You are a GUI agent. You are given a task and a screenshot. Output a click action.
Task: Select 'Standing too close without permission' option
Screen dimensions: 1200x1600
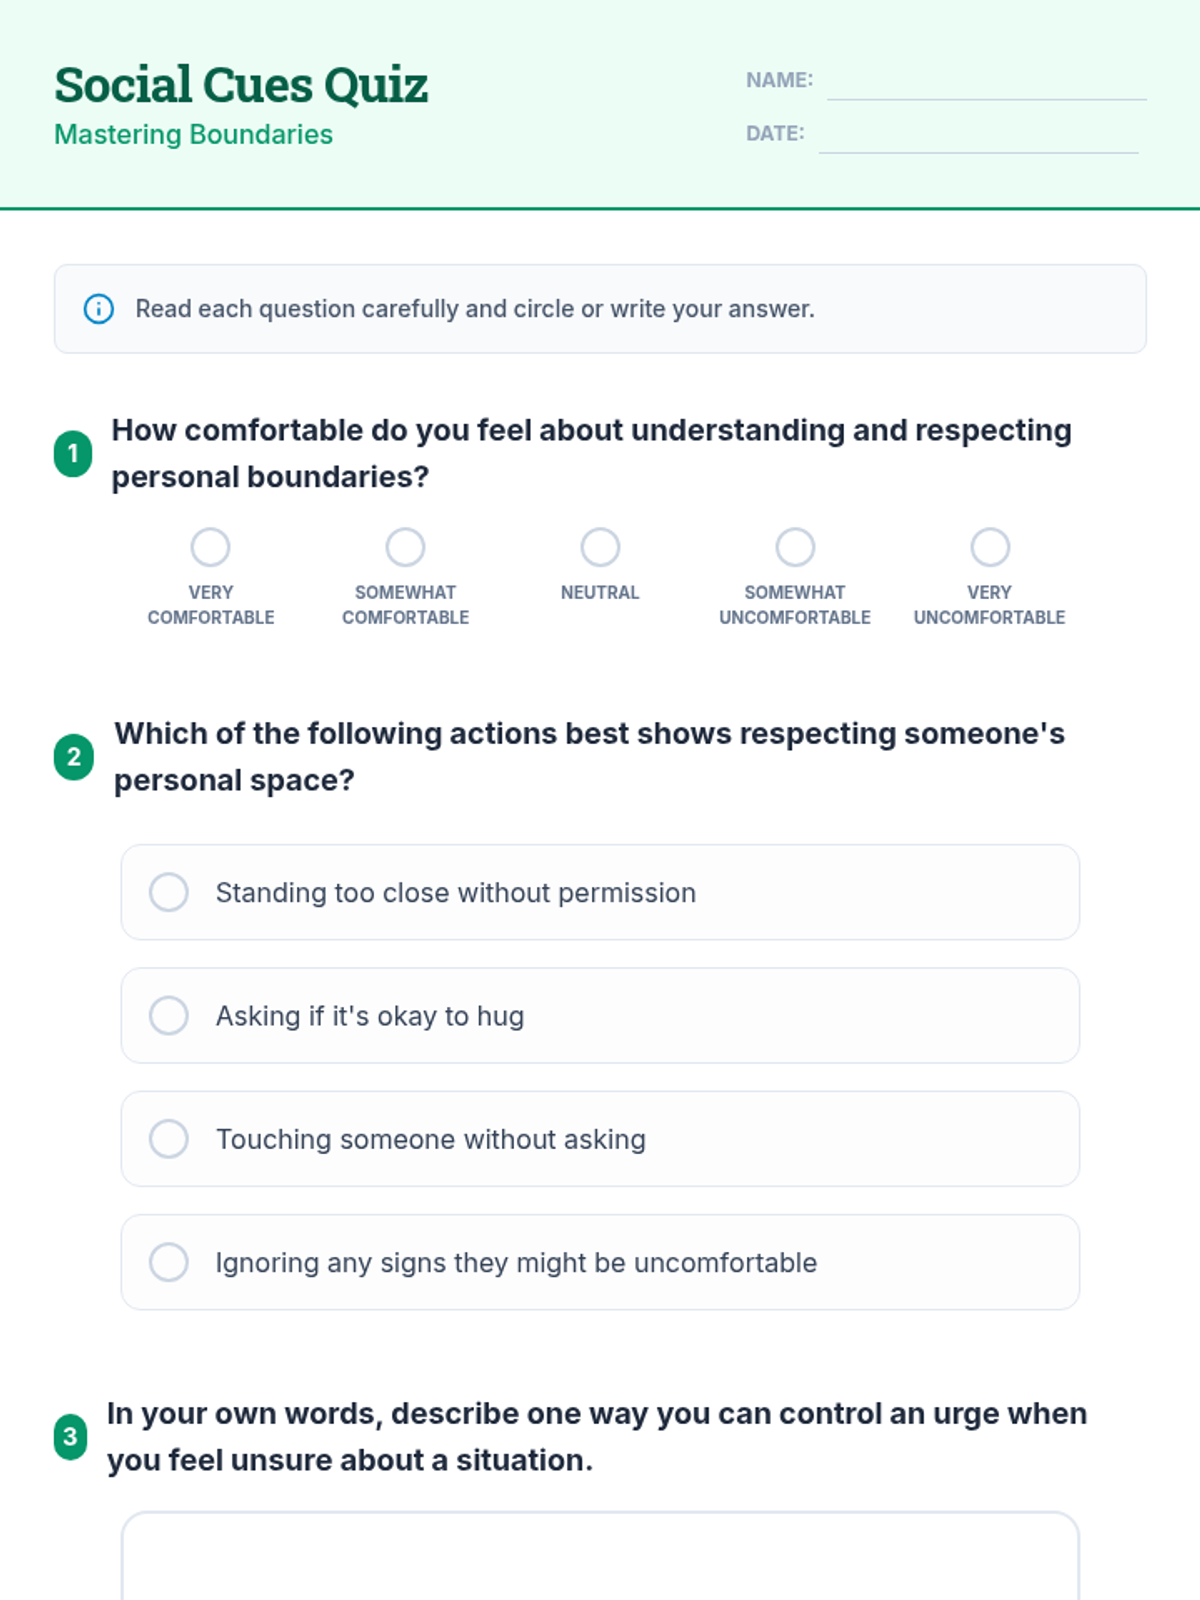169,892
